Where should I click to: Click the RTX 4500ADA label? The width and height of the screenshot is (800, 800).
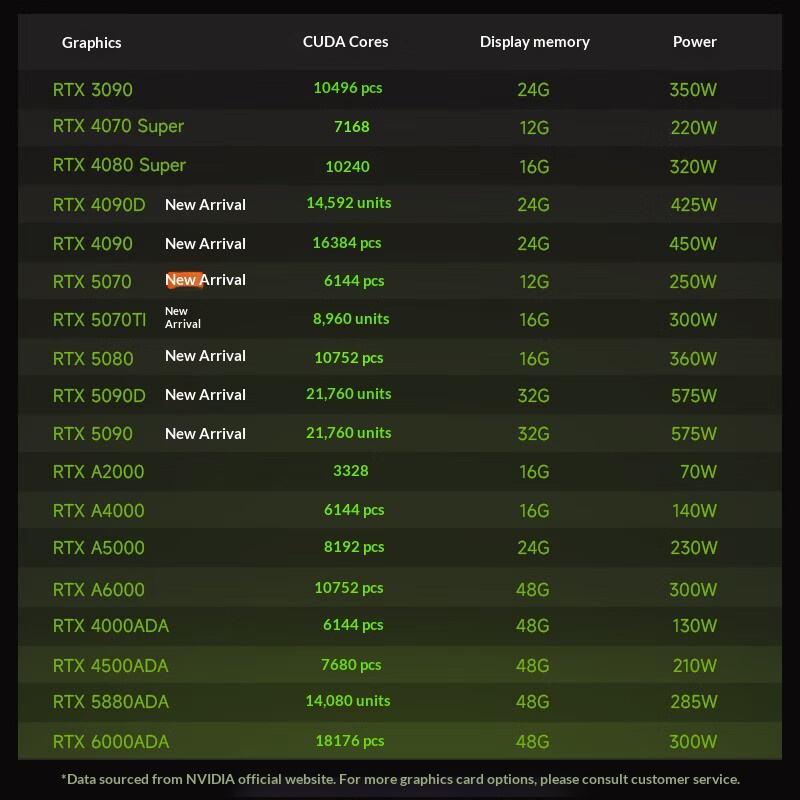point(110,666)
